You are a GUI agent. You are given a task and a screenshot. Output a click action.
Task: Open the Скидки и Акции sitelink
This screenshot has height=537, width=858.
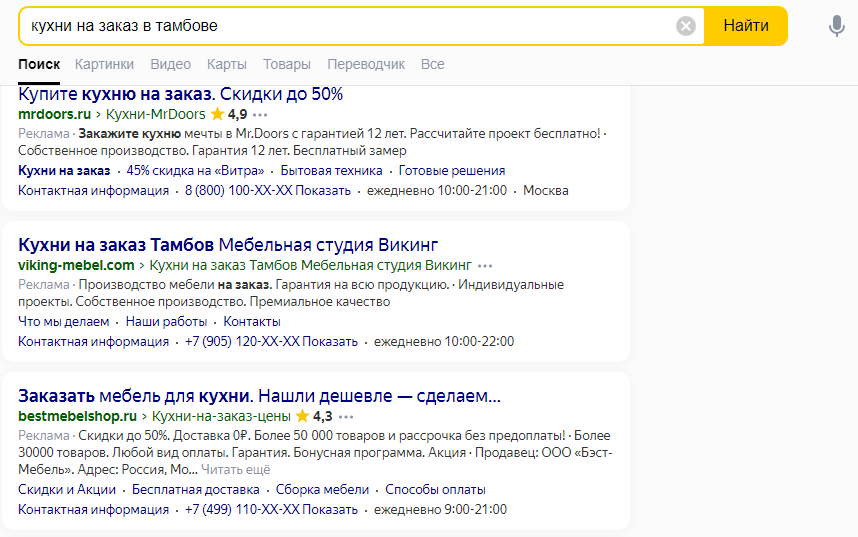coord(67,489)
